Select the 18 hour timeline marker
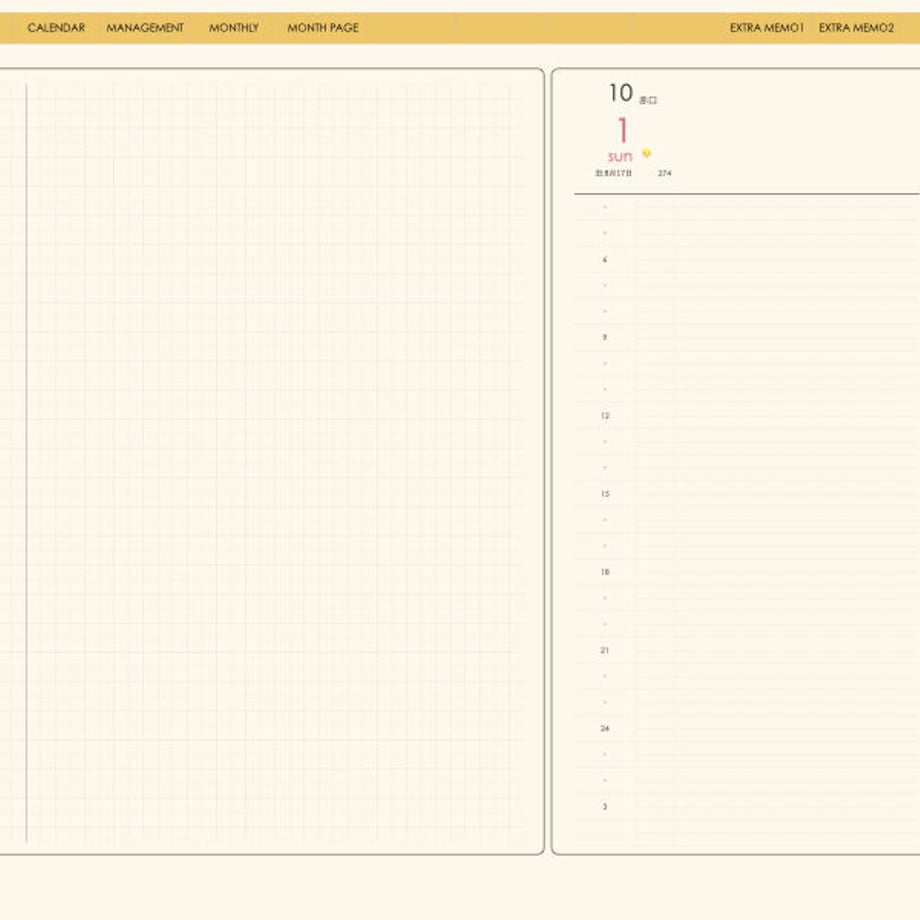Image resolution: width=920 pixels, height=920 pixels. [605, 571]
